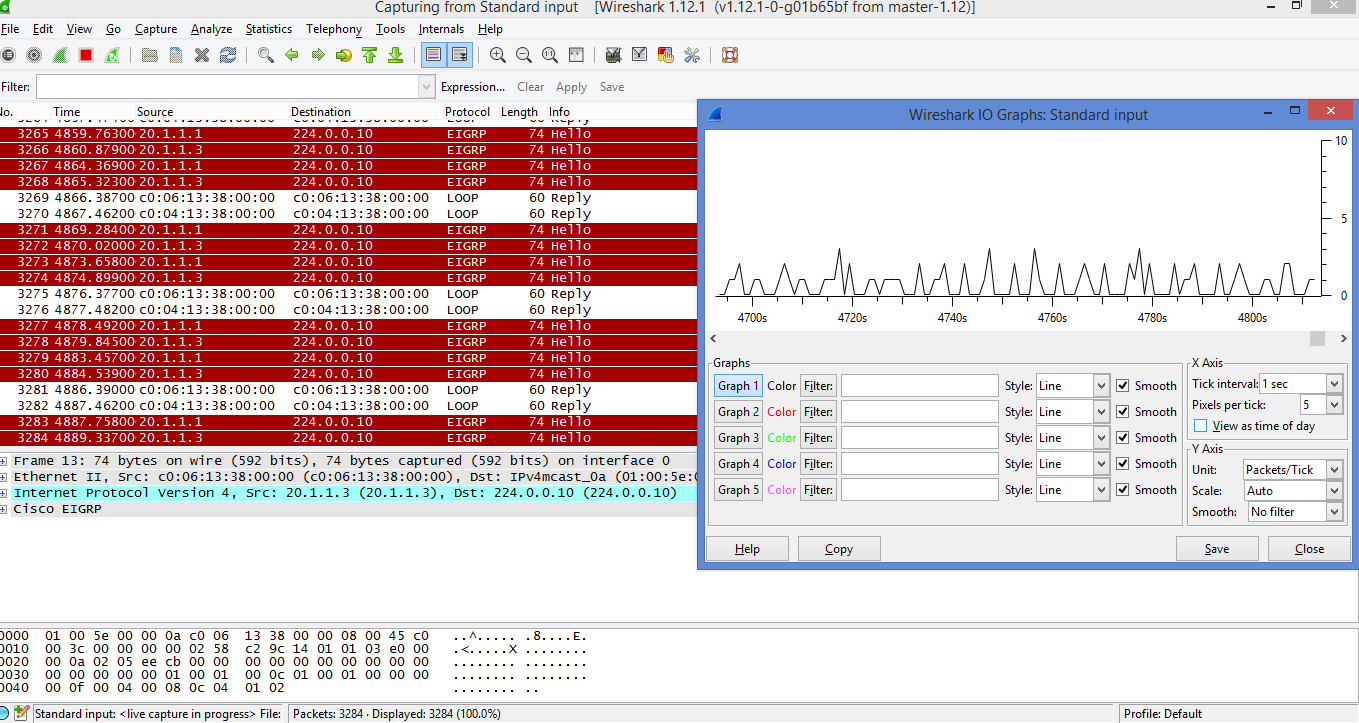The height and width of the screenshot is (723, 1359).
Task: Click Filter button for Graph 2
Action: [818, 412]
